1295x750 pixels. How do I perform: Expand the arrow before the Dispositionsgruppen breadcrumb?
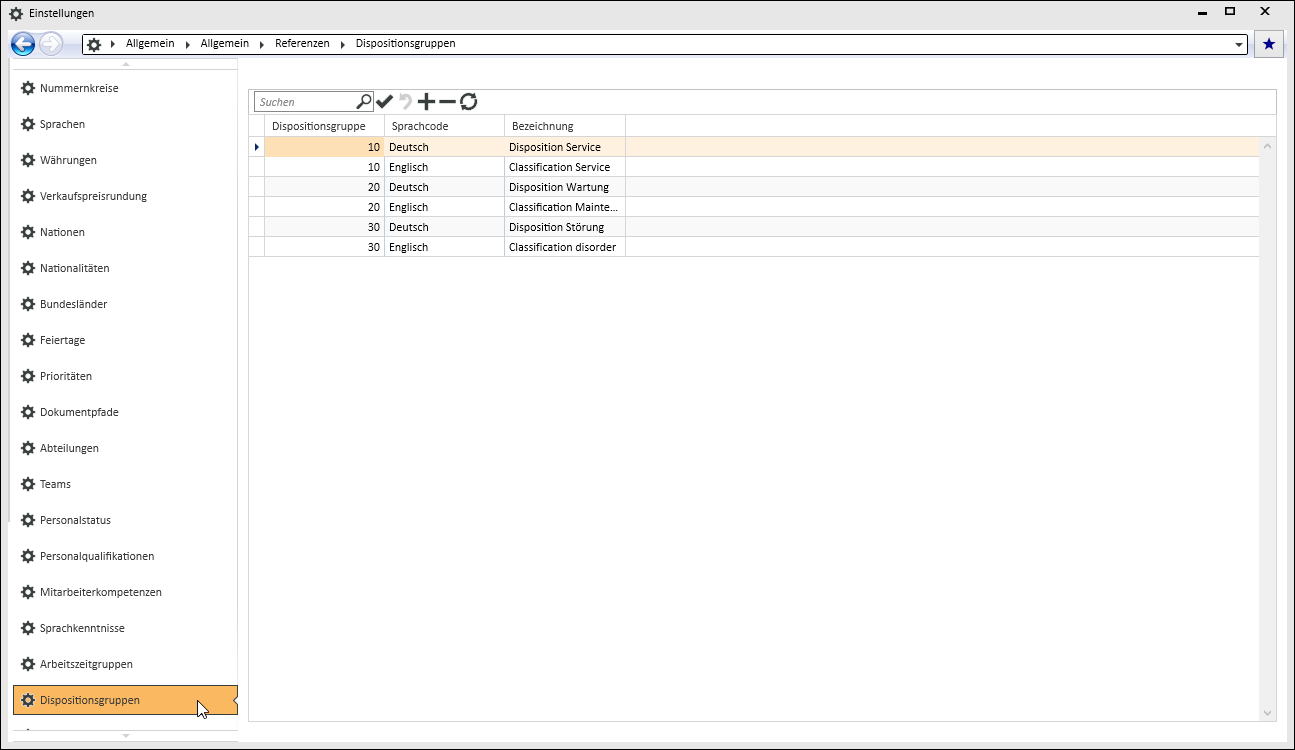(x=343, y=45)
